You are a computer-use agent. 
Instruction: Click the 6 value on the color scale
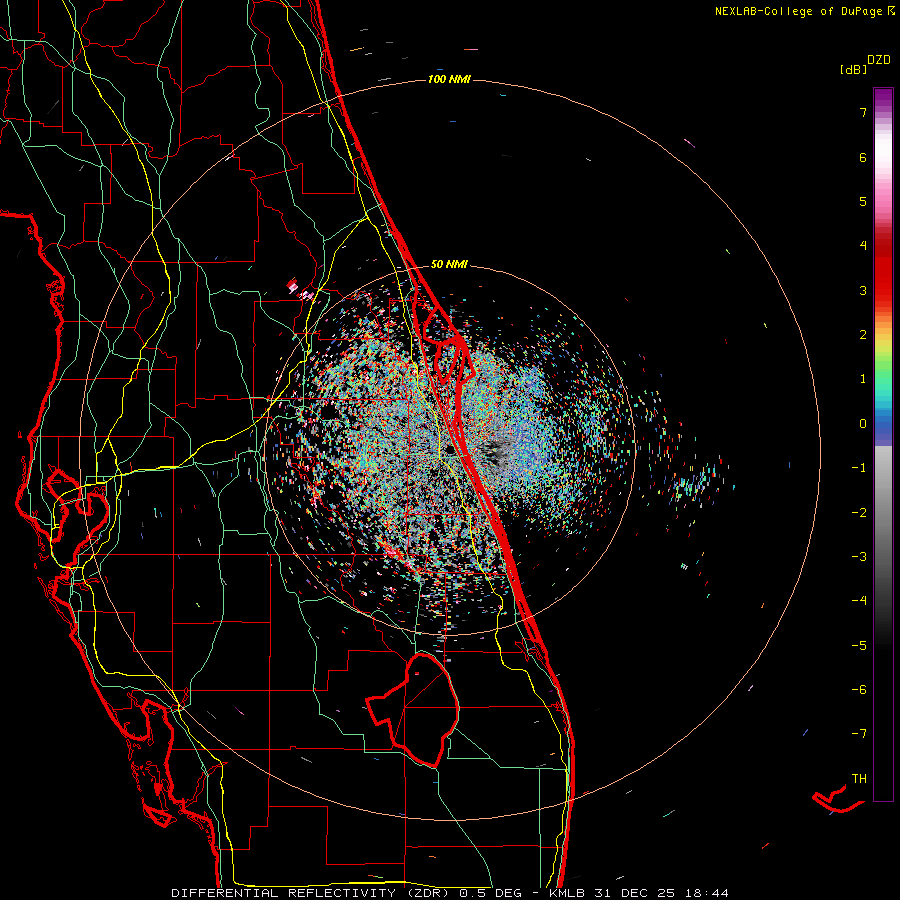pyautogui.click(x=863, y=157)
